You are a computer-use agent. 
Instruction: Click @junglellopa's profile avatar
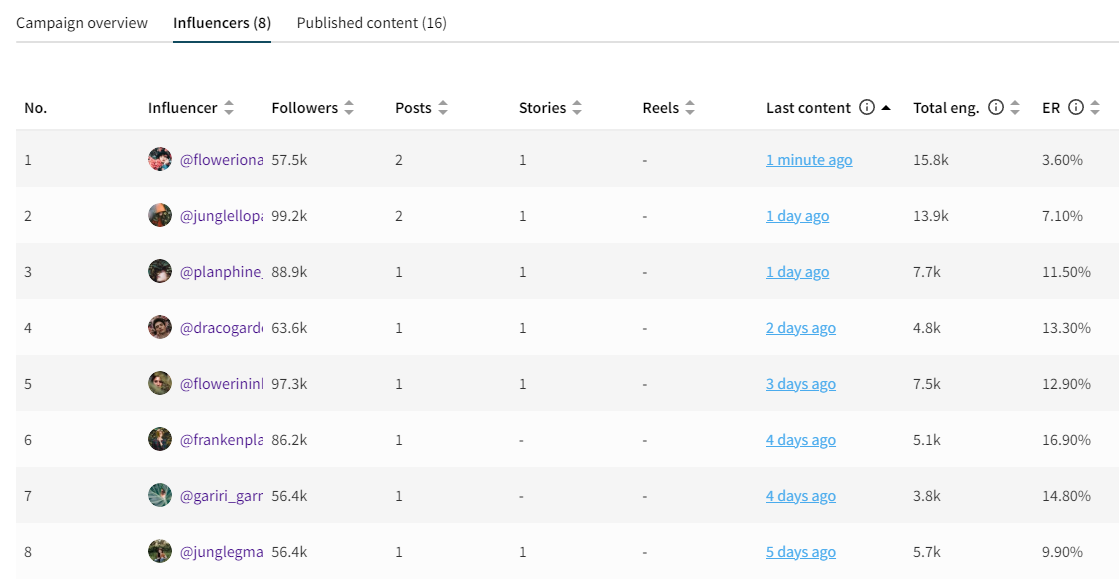160,215
